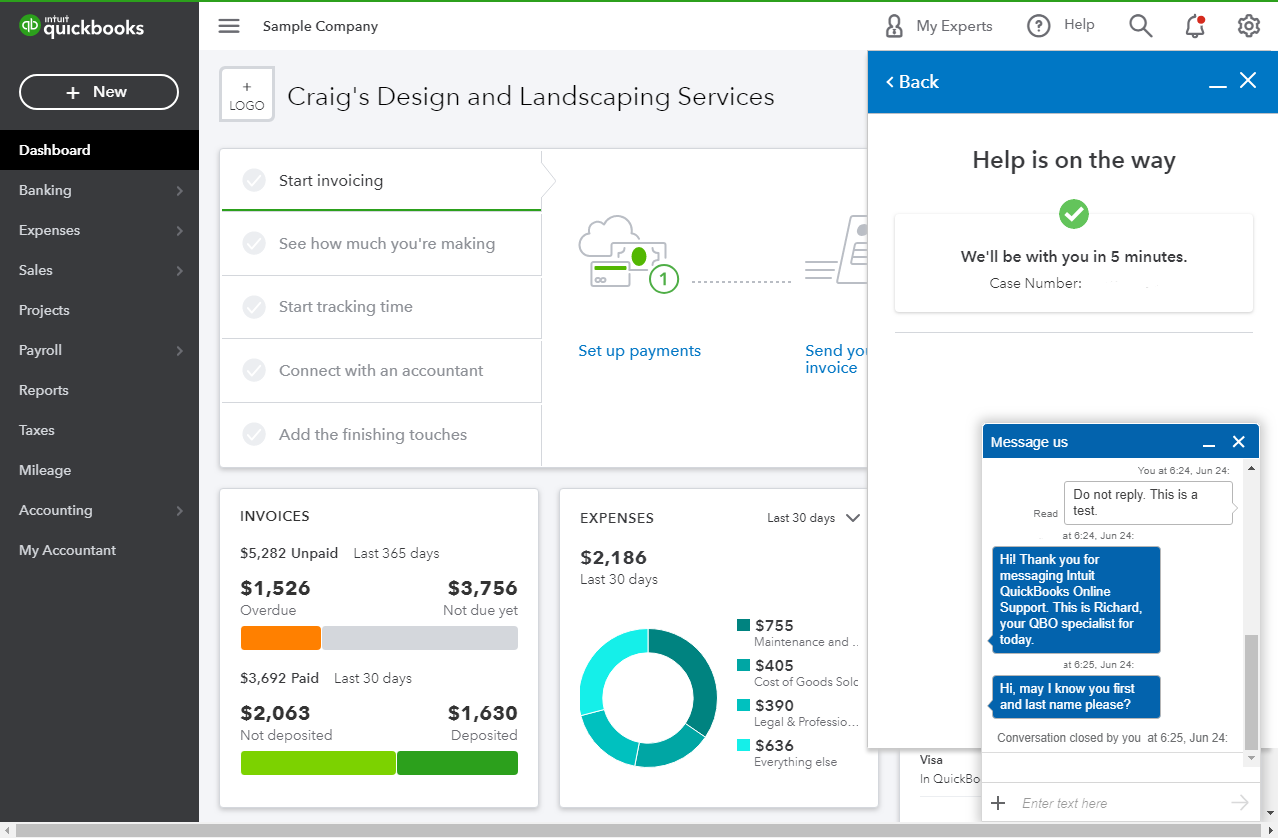
Task: Click the $3,756 Not due yet amount
Action: (x=482, y=588)
